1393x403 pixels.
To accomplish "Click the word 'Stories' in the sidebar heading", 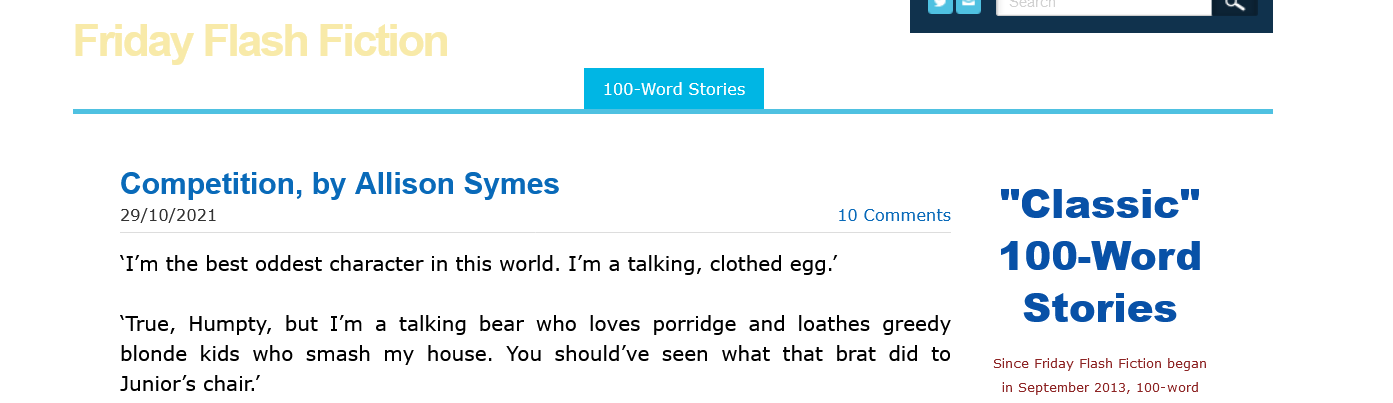I will (1099, 308).
